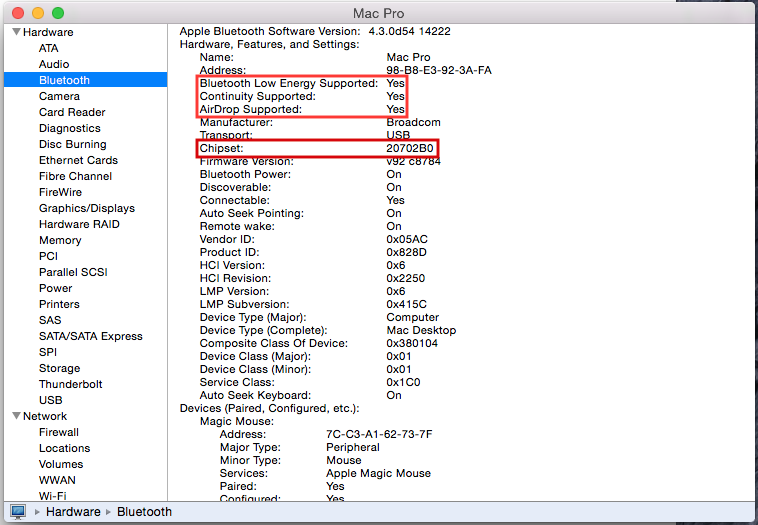The image size is (758, 525).
Task: Select SAS sidebar entry
Action: pos(50,320)
